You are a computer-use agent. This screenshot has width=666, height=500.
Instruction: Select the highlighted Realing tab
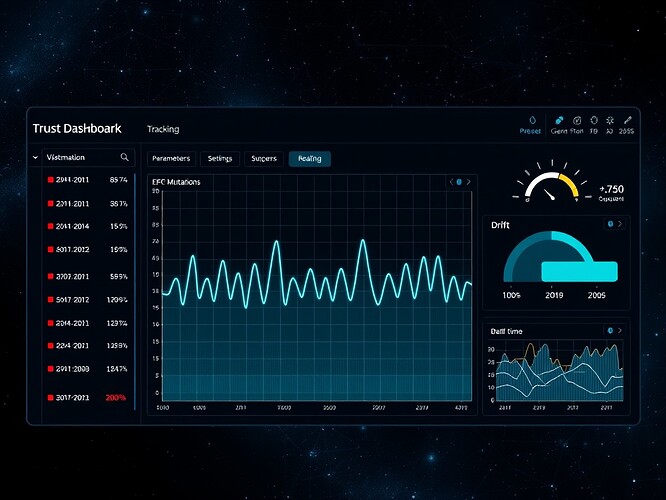310,158
